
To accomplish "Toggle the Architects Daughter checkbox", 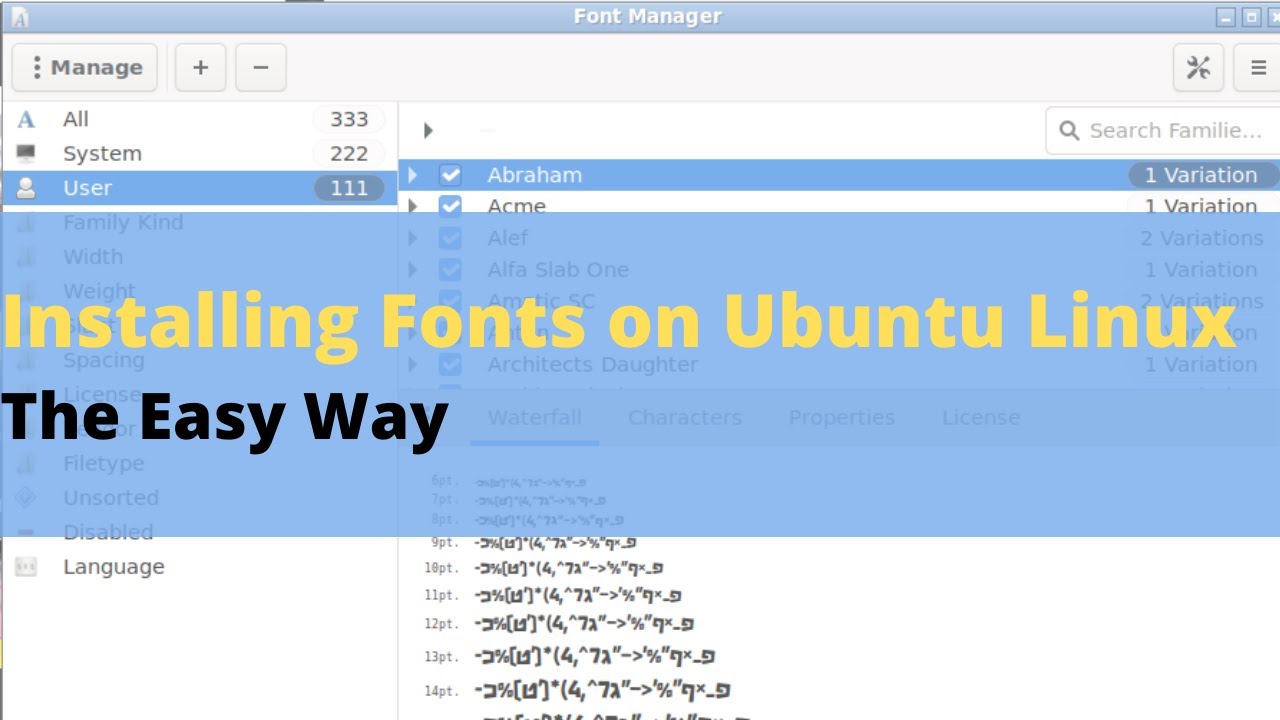I will 450,364.
